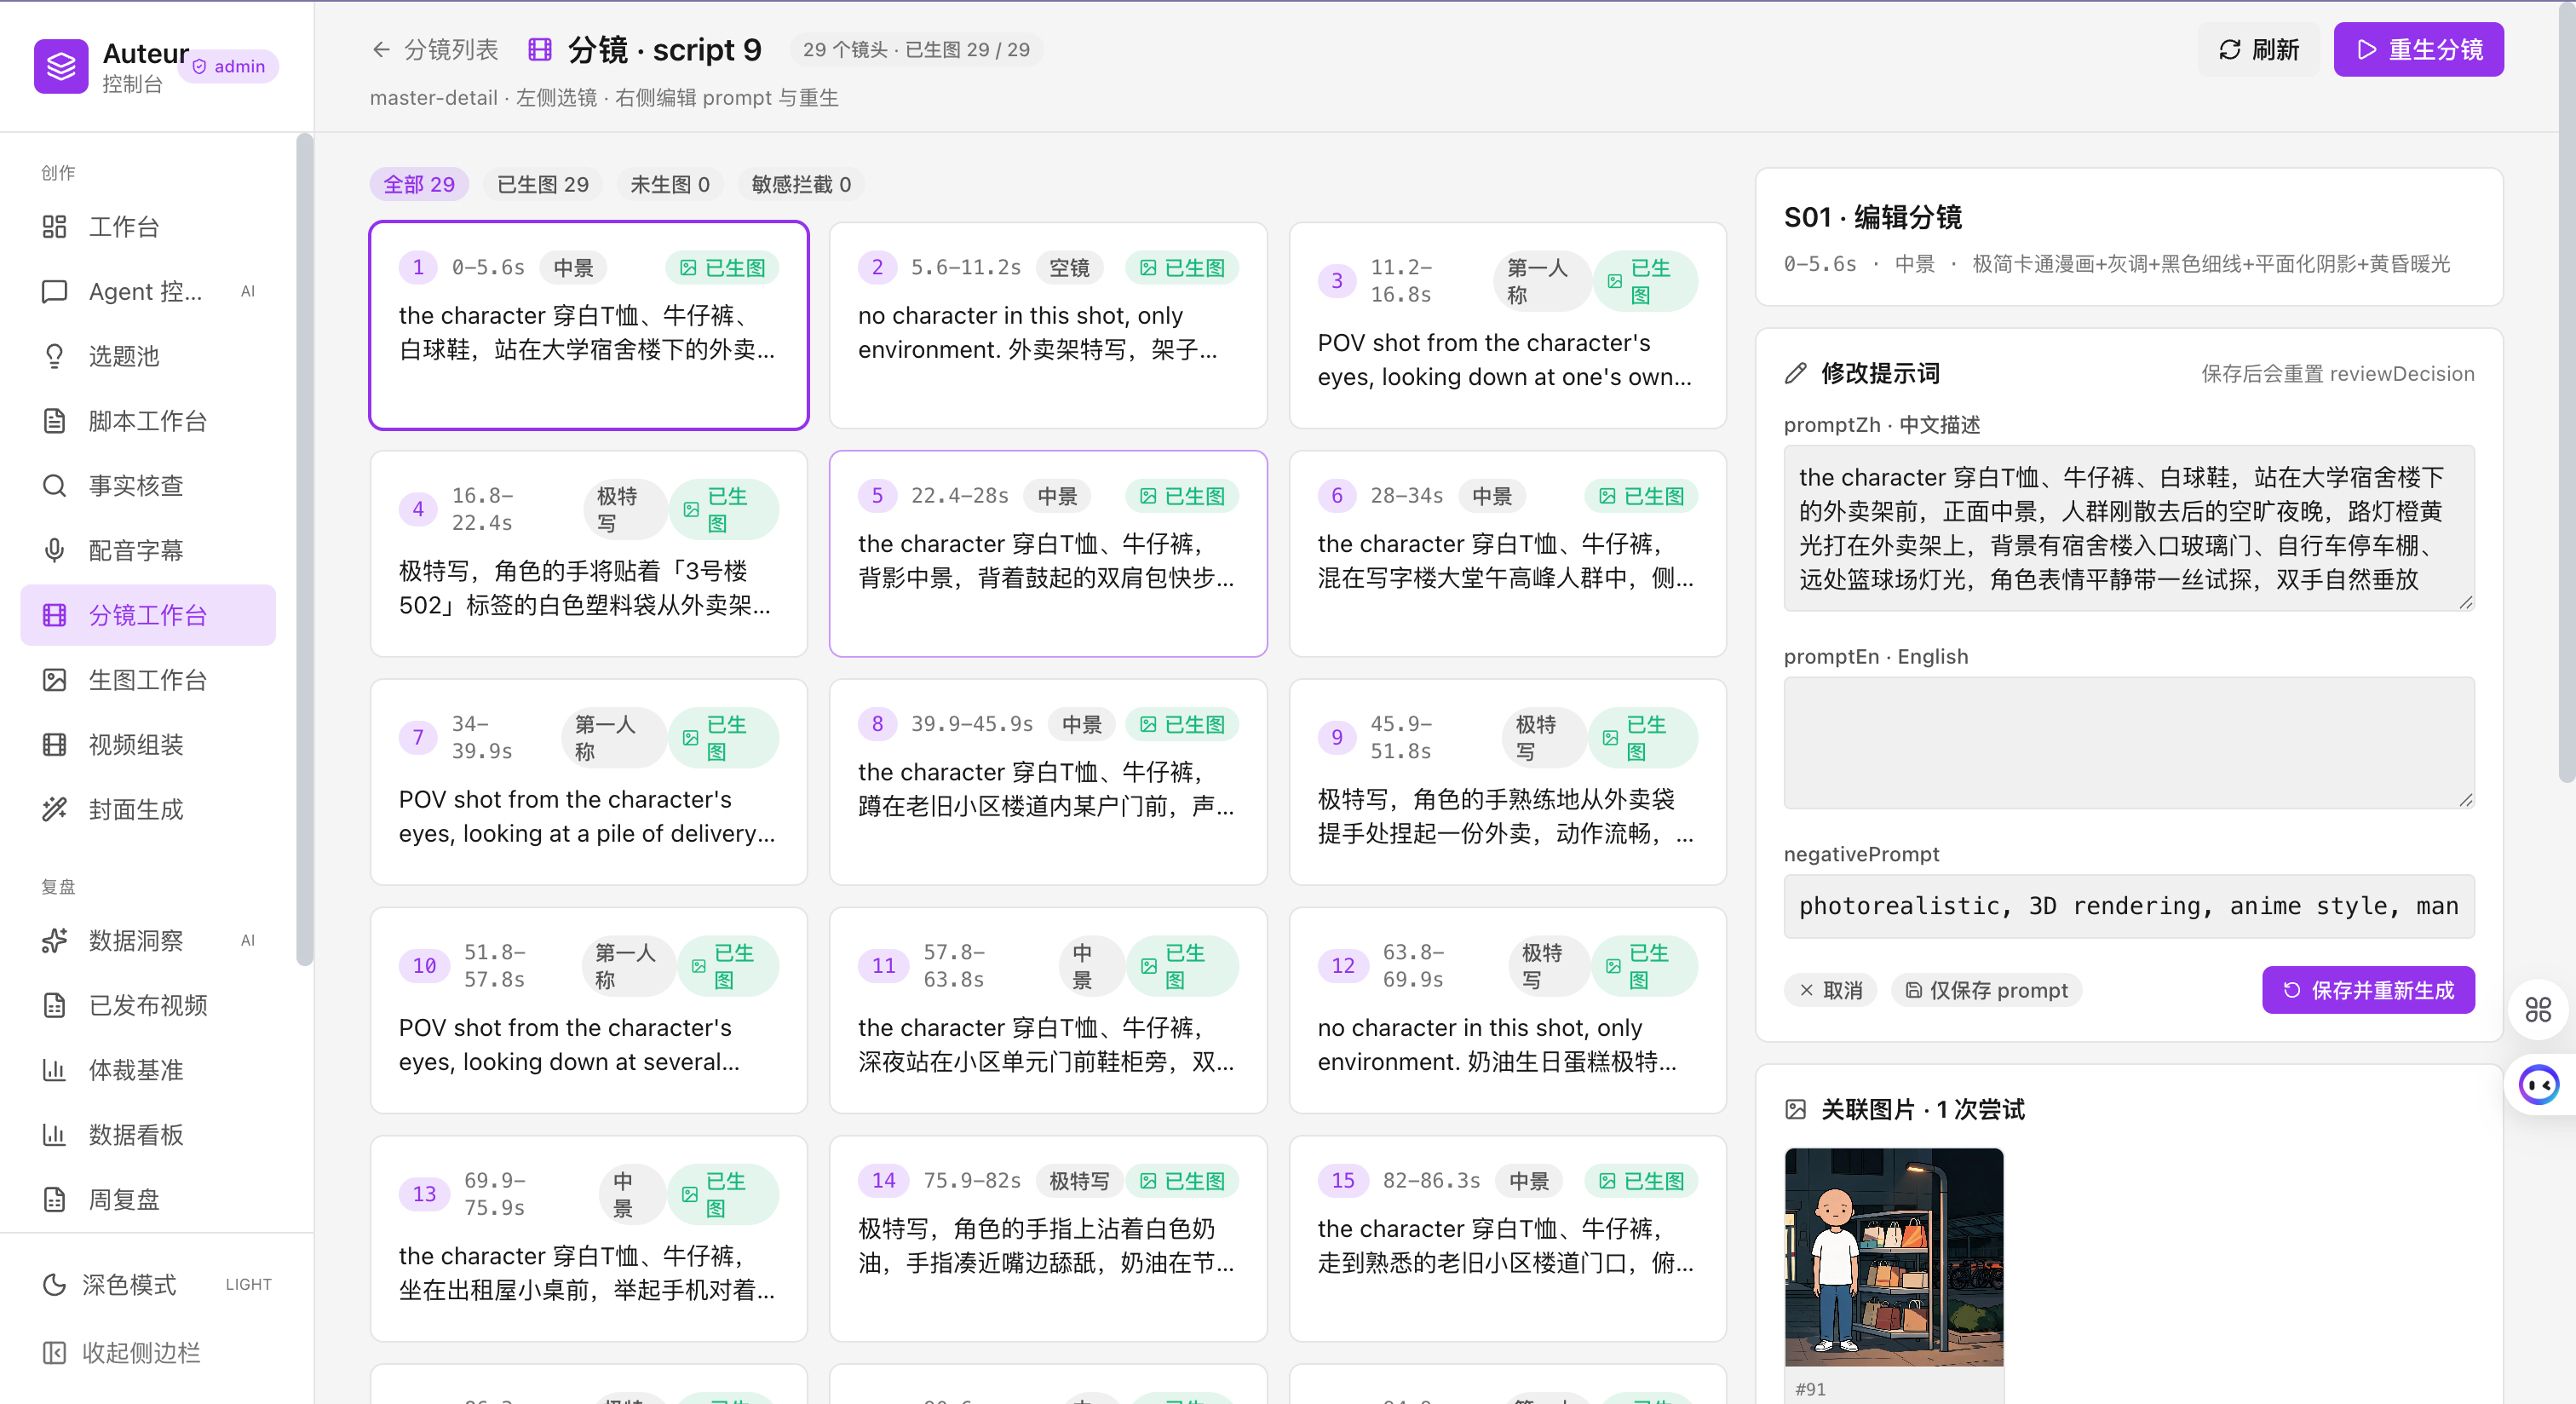This screenshot has height=1404, width=2576.
Task: Click the promptEn English text area
Action: 2129,743
